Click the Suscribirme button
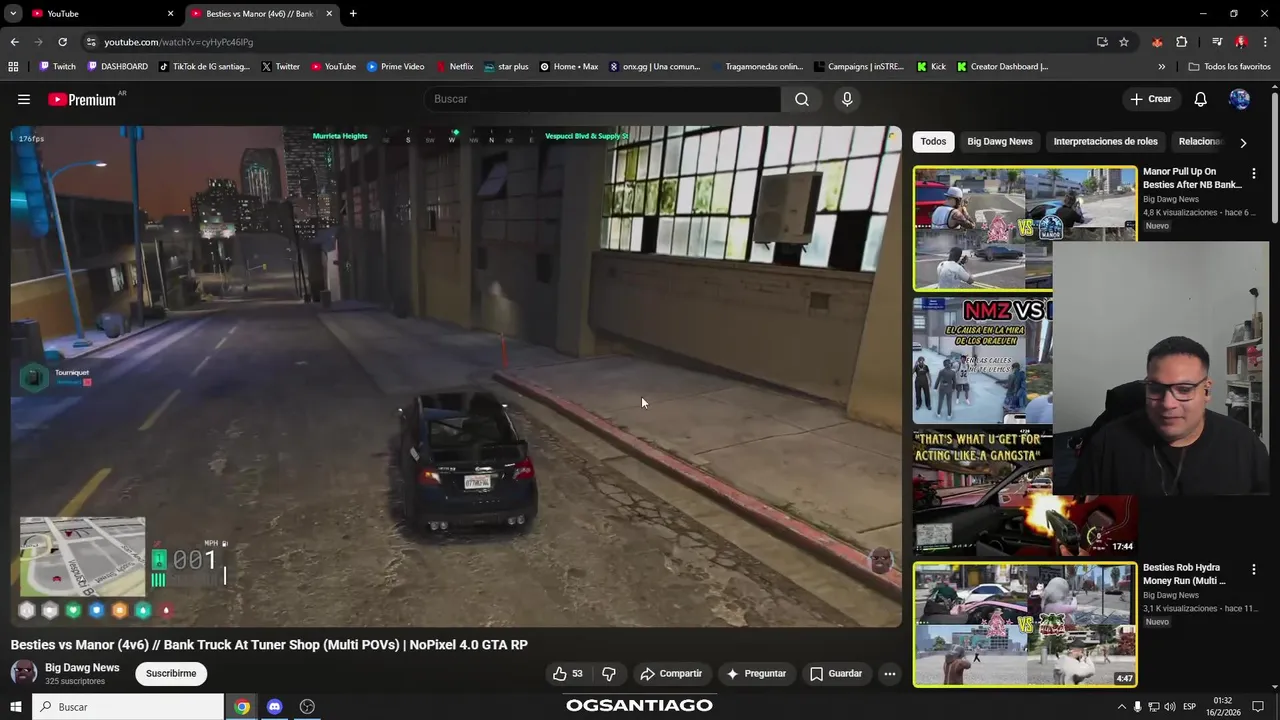 click(x=171, y=674)
